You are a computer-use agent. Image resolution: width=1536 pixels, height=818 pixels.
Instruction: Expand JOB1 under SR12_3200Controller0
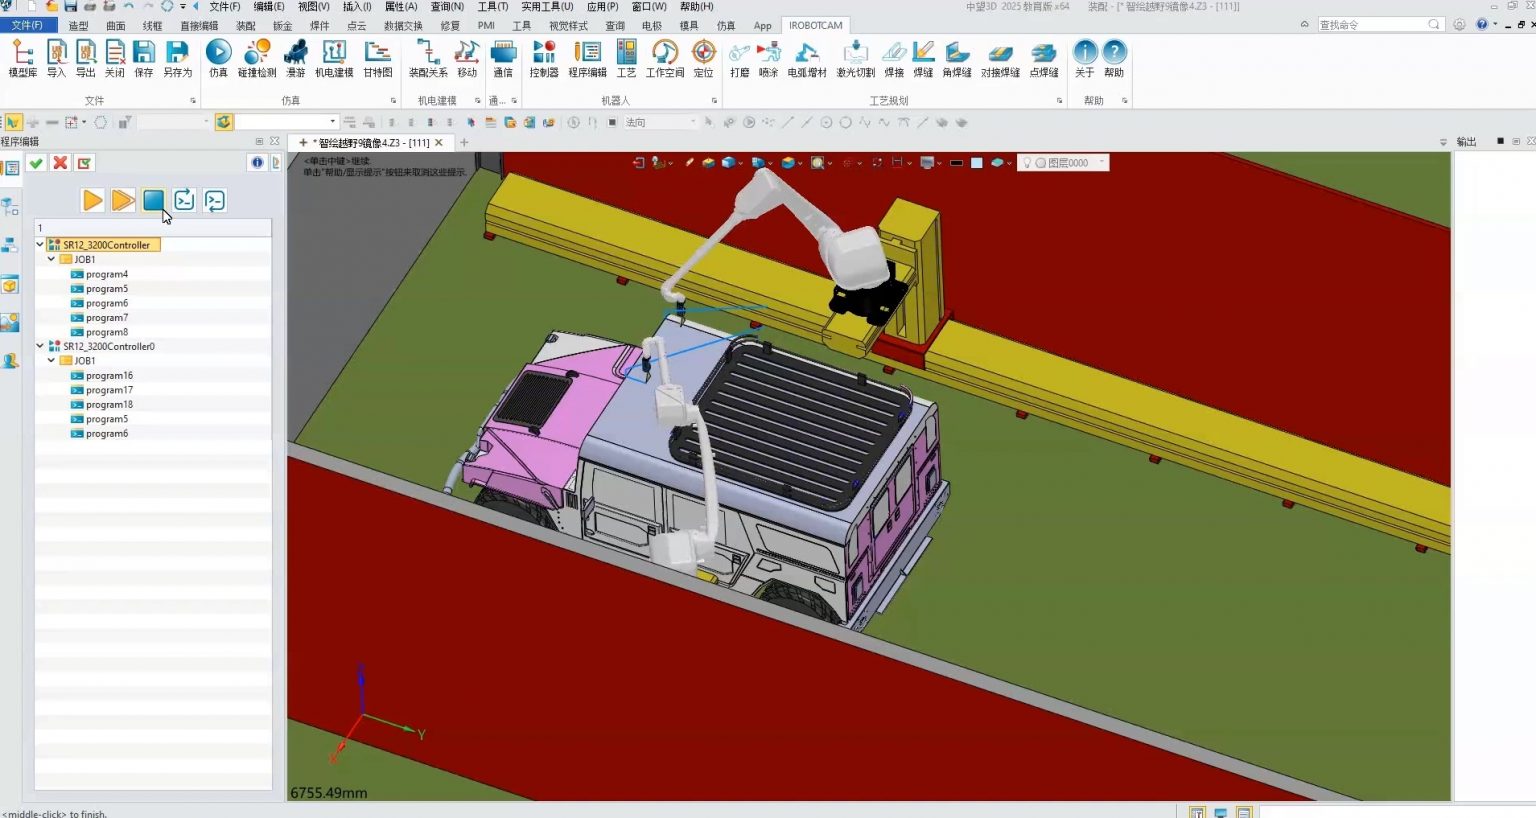(x=50, y=360)
